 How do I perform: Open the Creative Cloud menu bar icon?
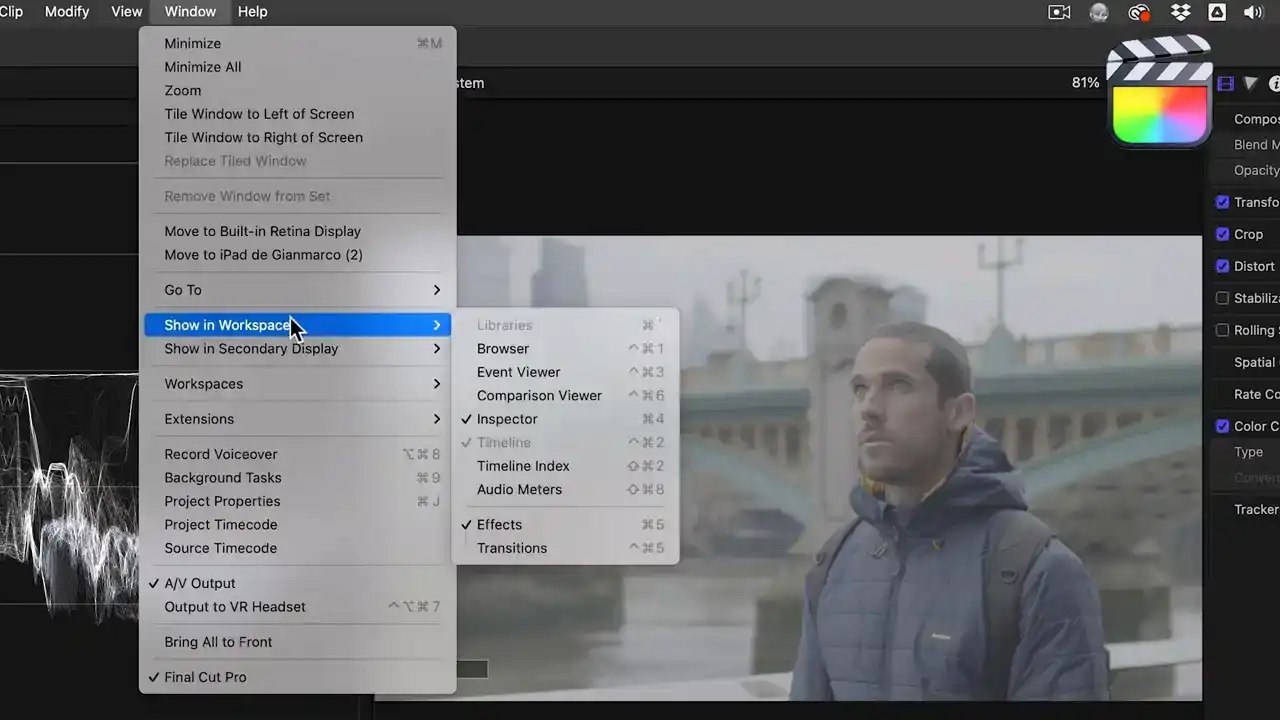point(1138,12)
